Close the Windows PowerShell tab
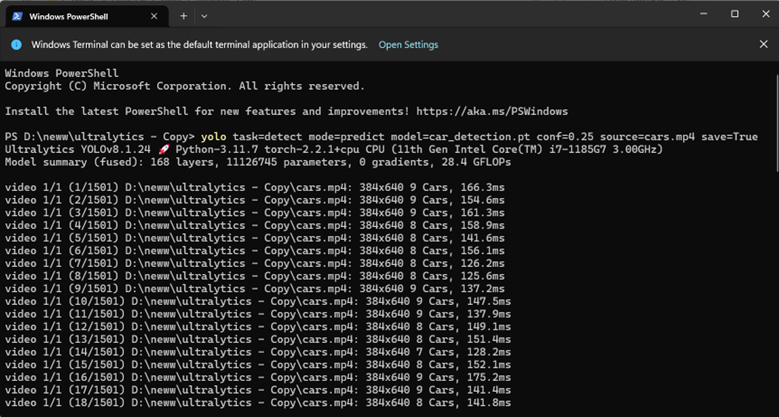 (x=154, y=16)
